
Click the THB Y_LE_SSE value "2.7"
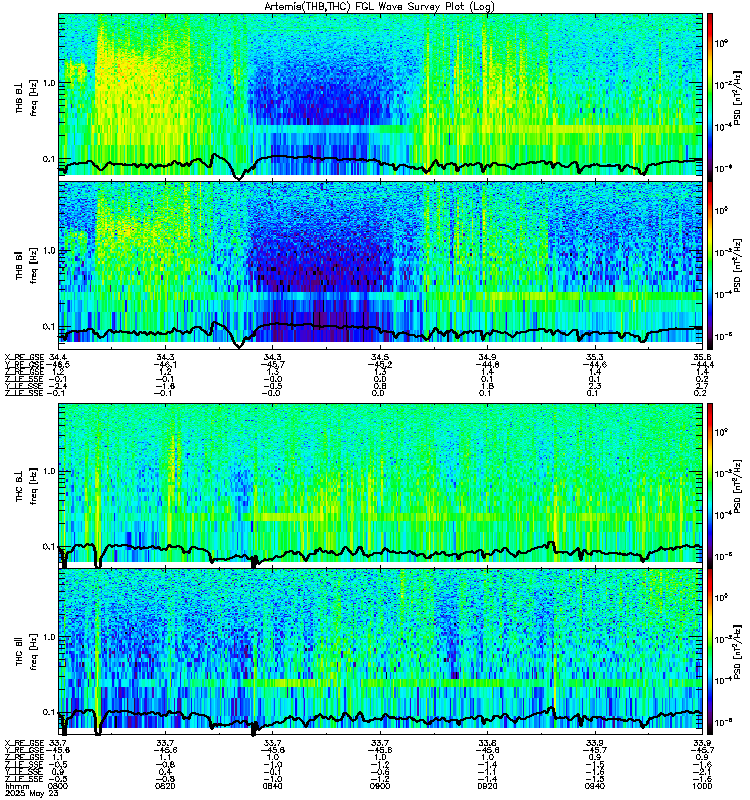point(703,386)
